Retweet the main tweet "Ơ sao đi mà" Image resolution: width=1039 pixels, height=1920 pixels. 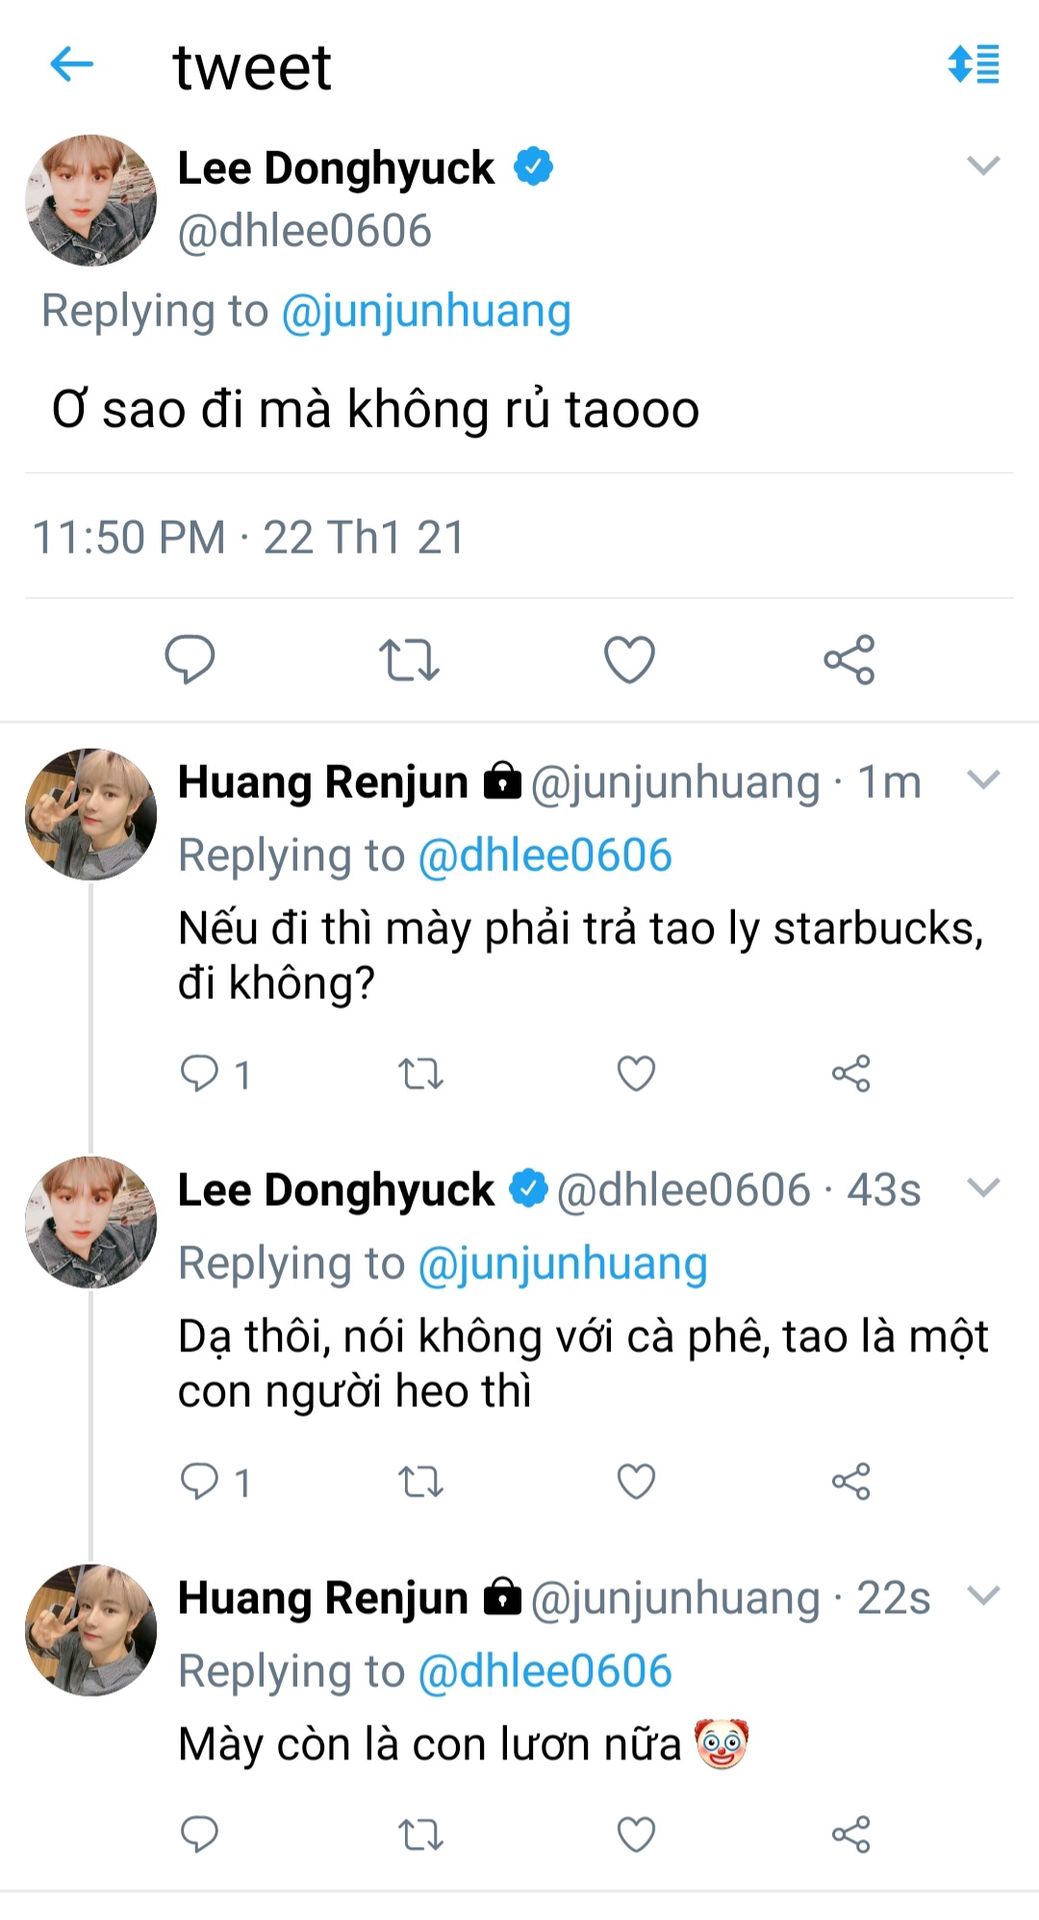point(409,660)
